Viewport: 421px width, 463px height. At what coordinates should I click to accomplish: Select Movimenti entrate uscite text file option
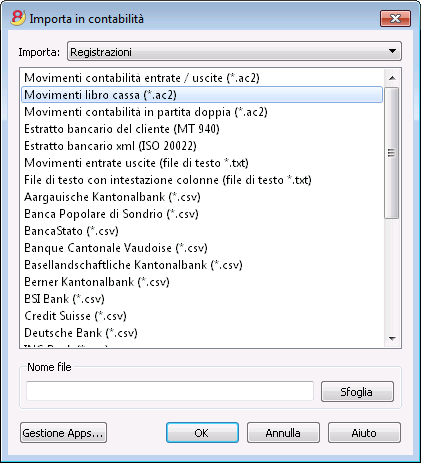(136, 163)
